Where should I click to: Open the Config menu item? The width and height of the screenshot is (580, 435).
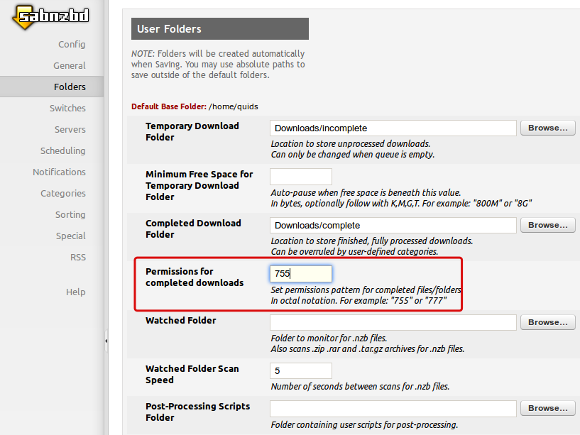(x=72, y=44)
